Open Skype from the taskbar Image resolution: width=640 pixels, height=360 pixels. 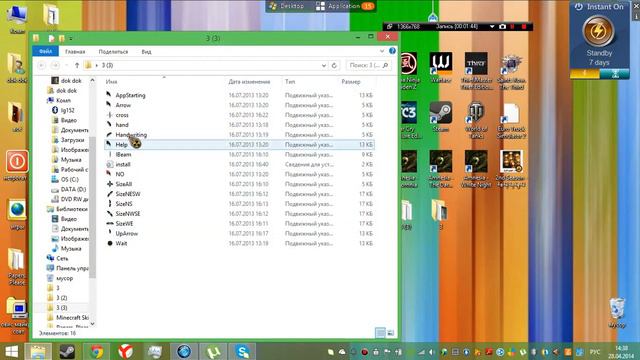pos(243,351)
